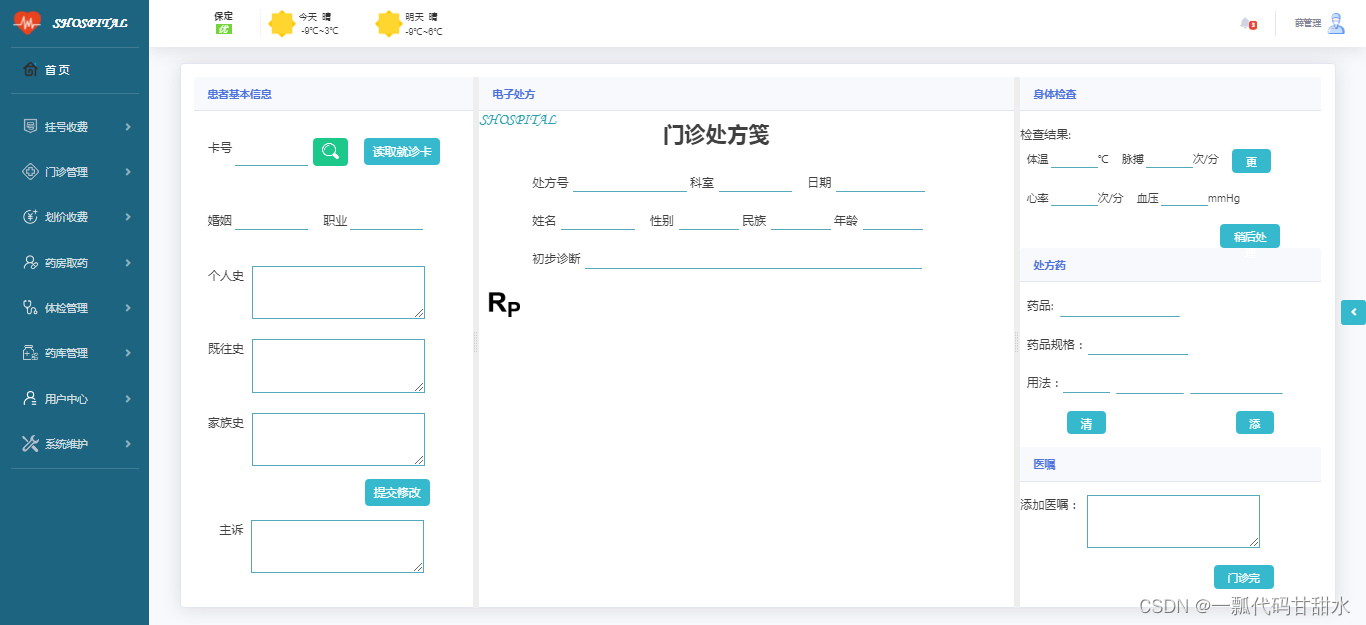Click the 提交修改 submit changes button
Image resolution: width=1366 pixels, height=625 pixels.
(397, 492)
